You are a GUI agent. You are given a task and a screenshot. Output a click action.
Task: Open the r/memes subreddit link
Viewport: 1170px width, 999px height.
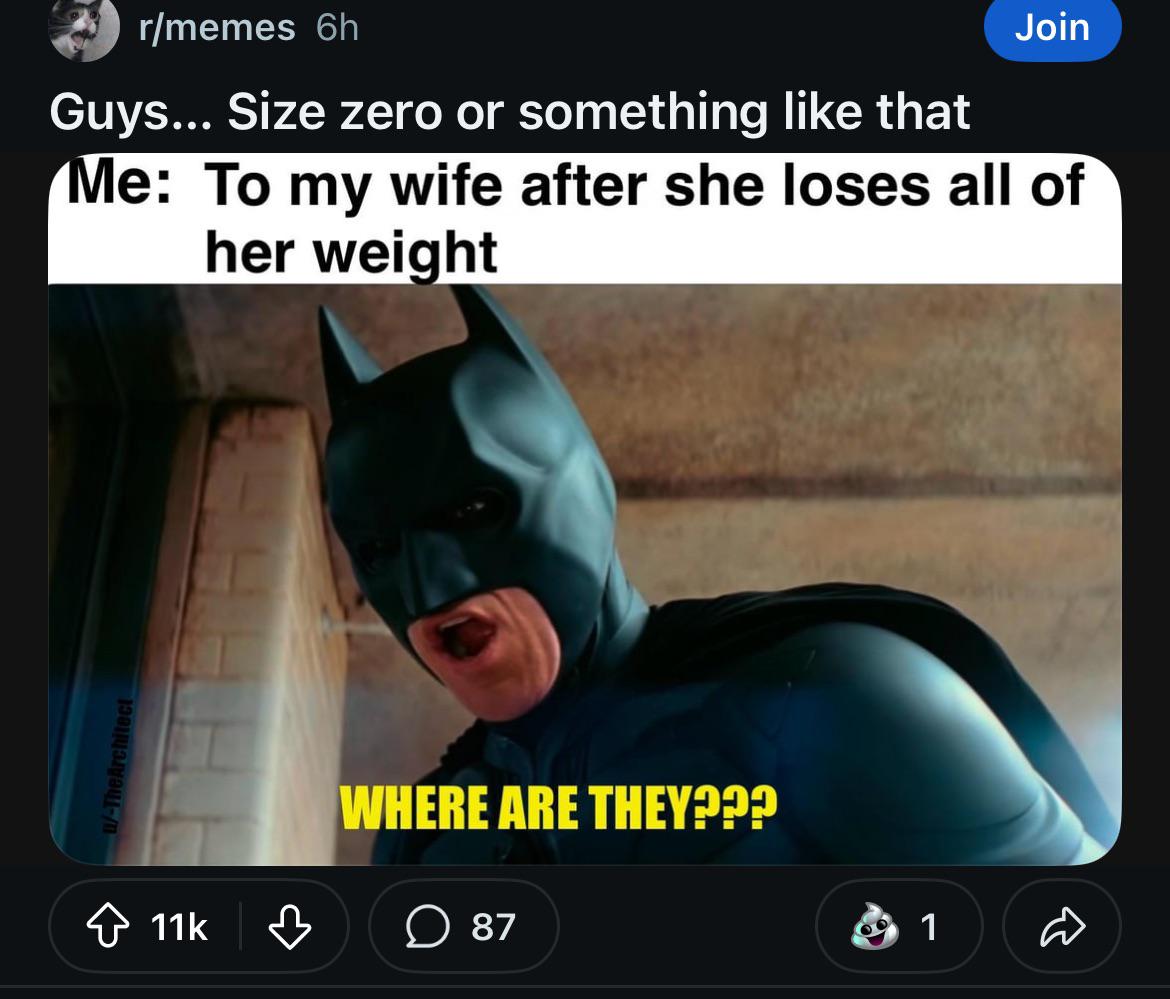coord(217,28)
